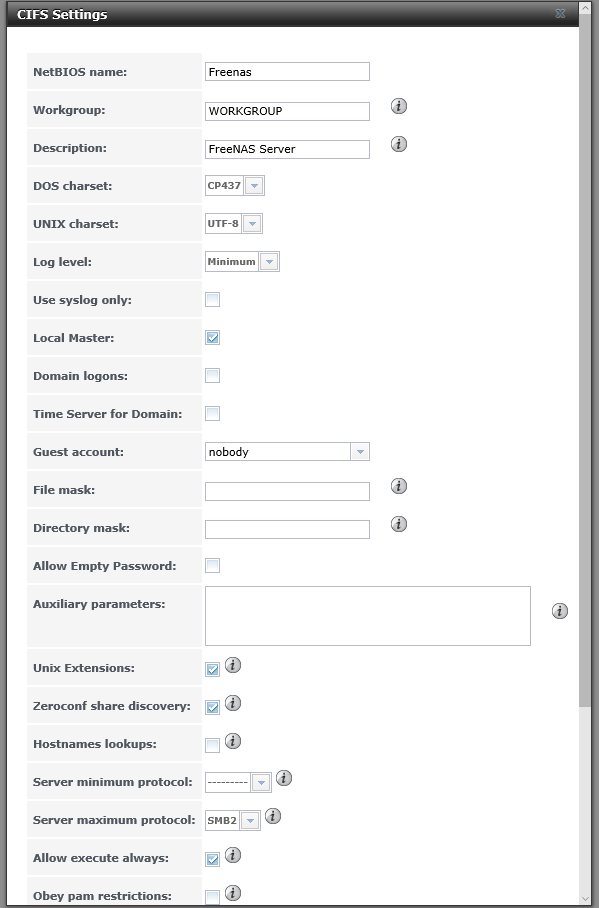The image size is (599, 908).
Task: Click the info icon next to Workgroup
Action: (399, 106)
